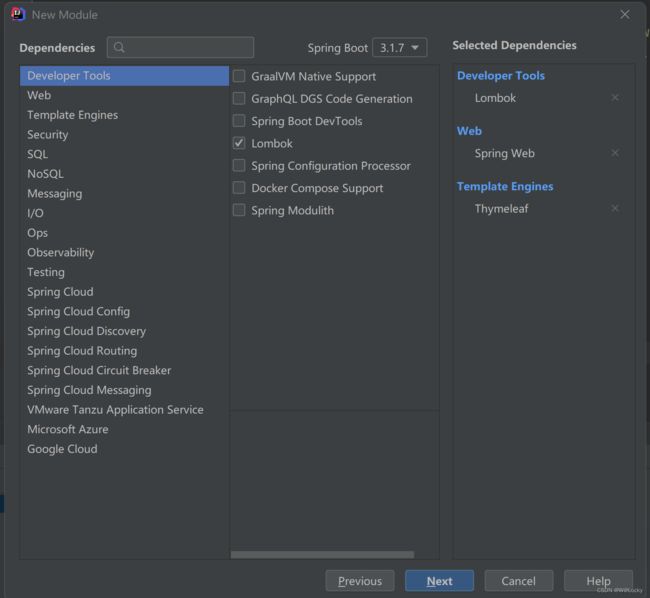The width and height of the screenshot is (650, 598).
Task: Check Docker Compose Support
Action: [x=239, y=188]
